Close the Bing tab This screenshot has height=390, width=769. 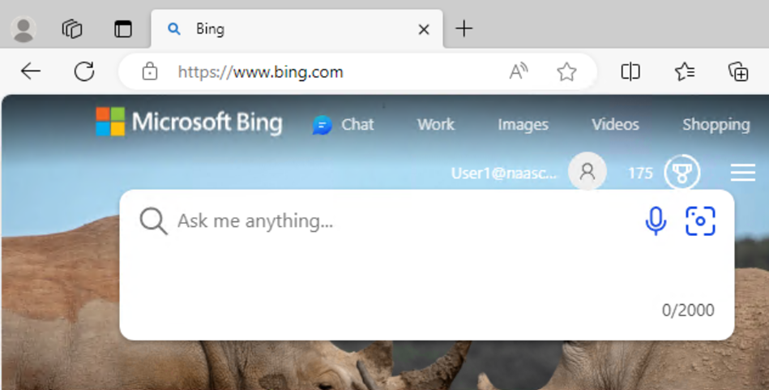point(424,29)
